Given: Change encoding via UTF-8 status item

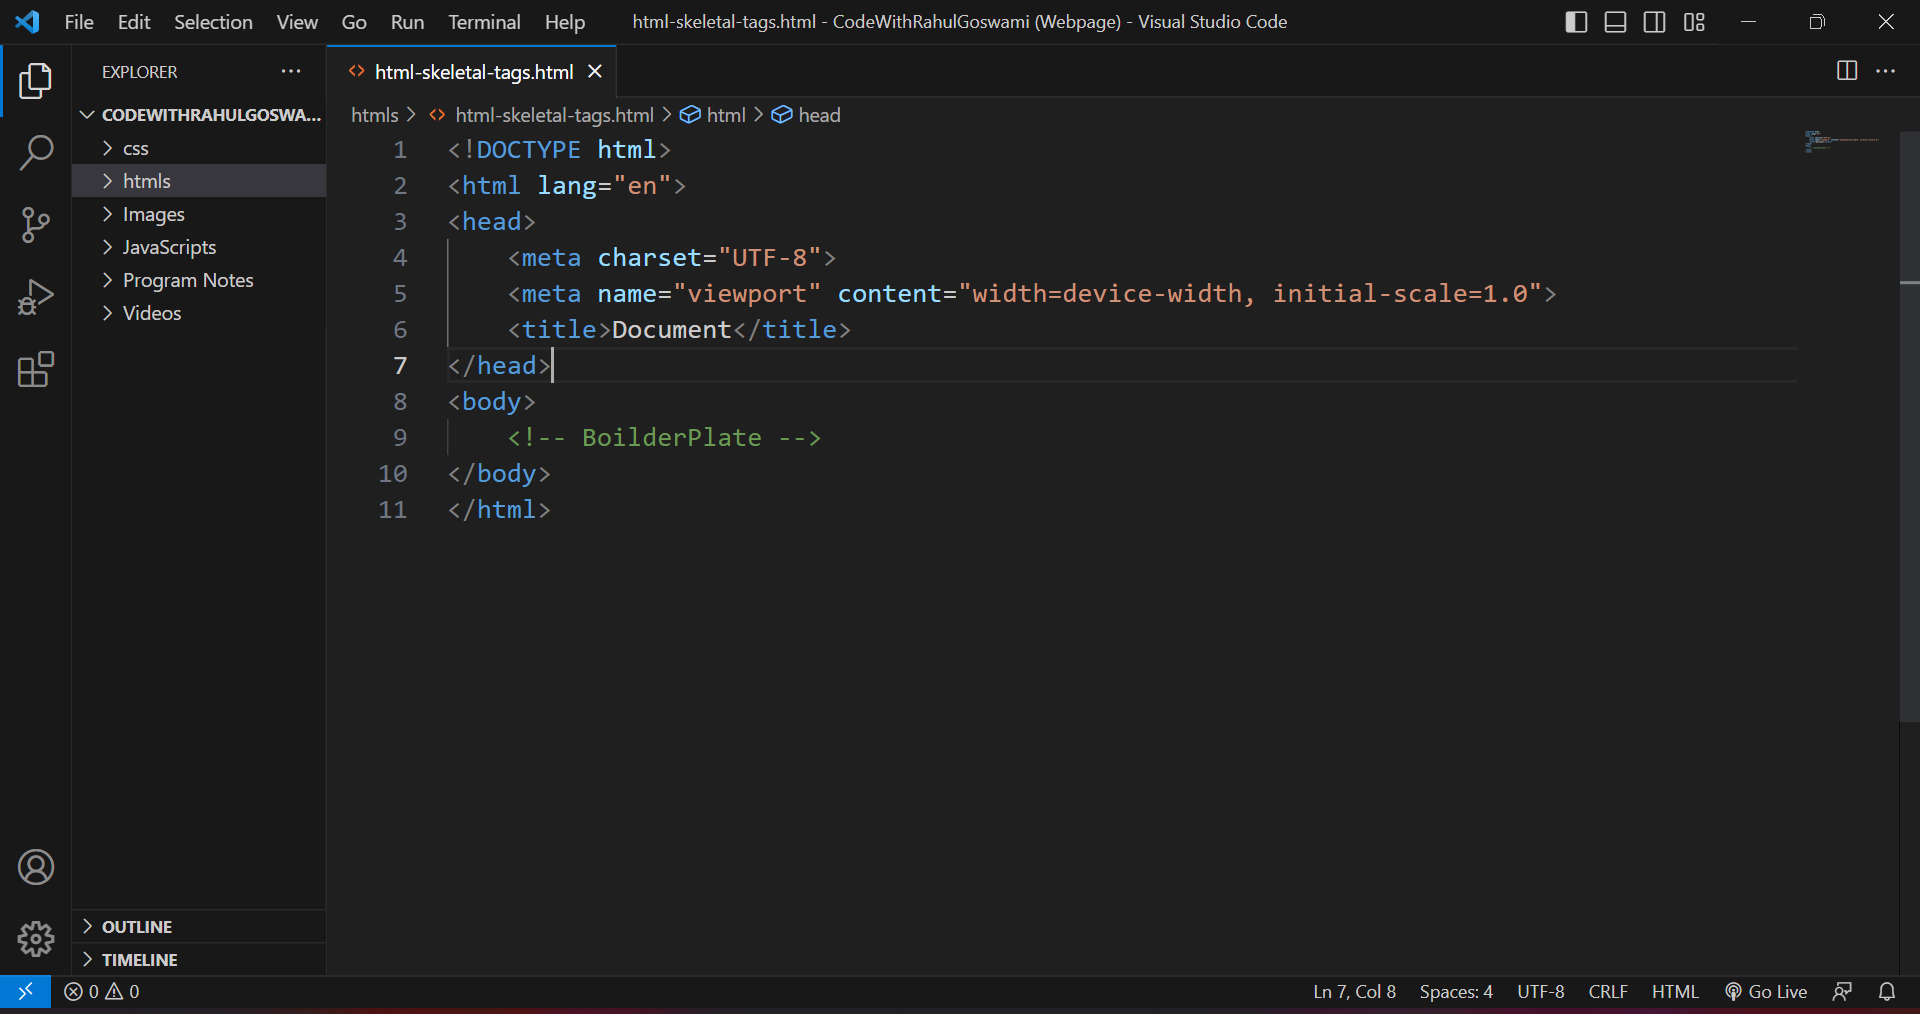Looking at the screenshot, I should [x=1540, y=992].
